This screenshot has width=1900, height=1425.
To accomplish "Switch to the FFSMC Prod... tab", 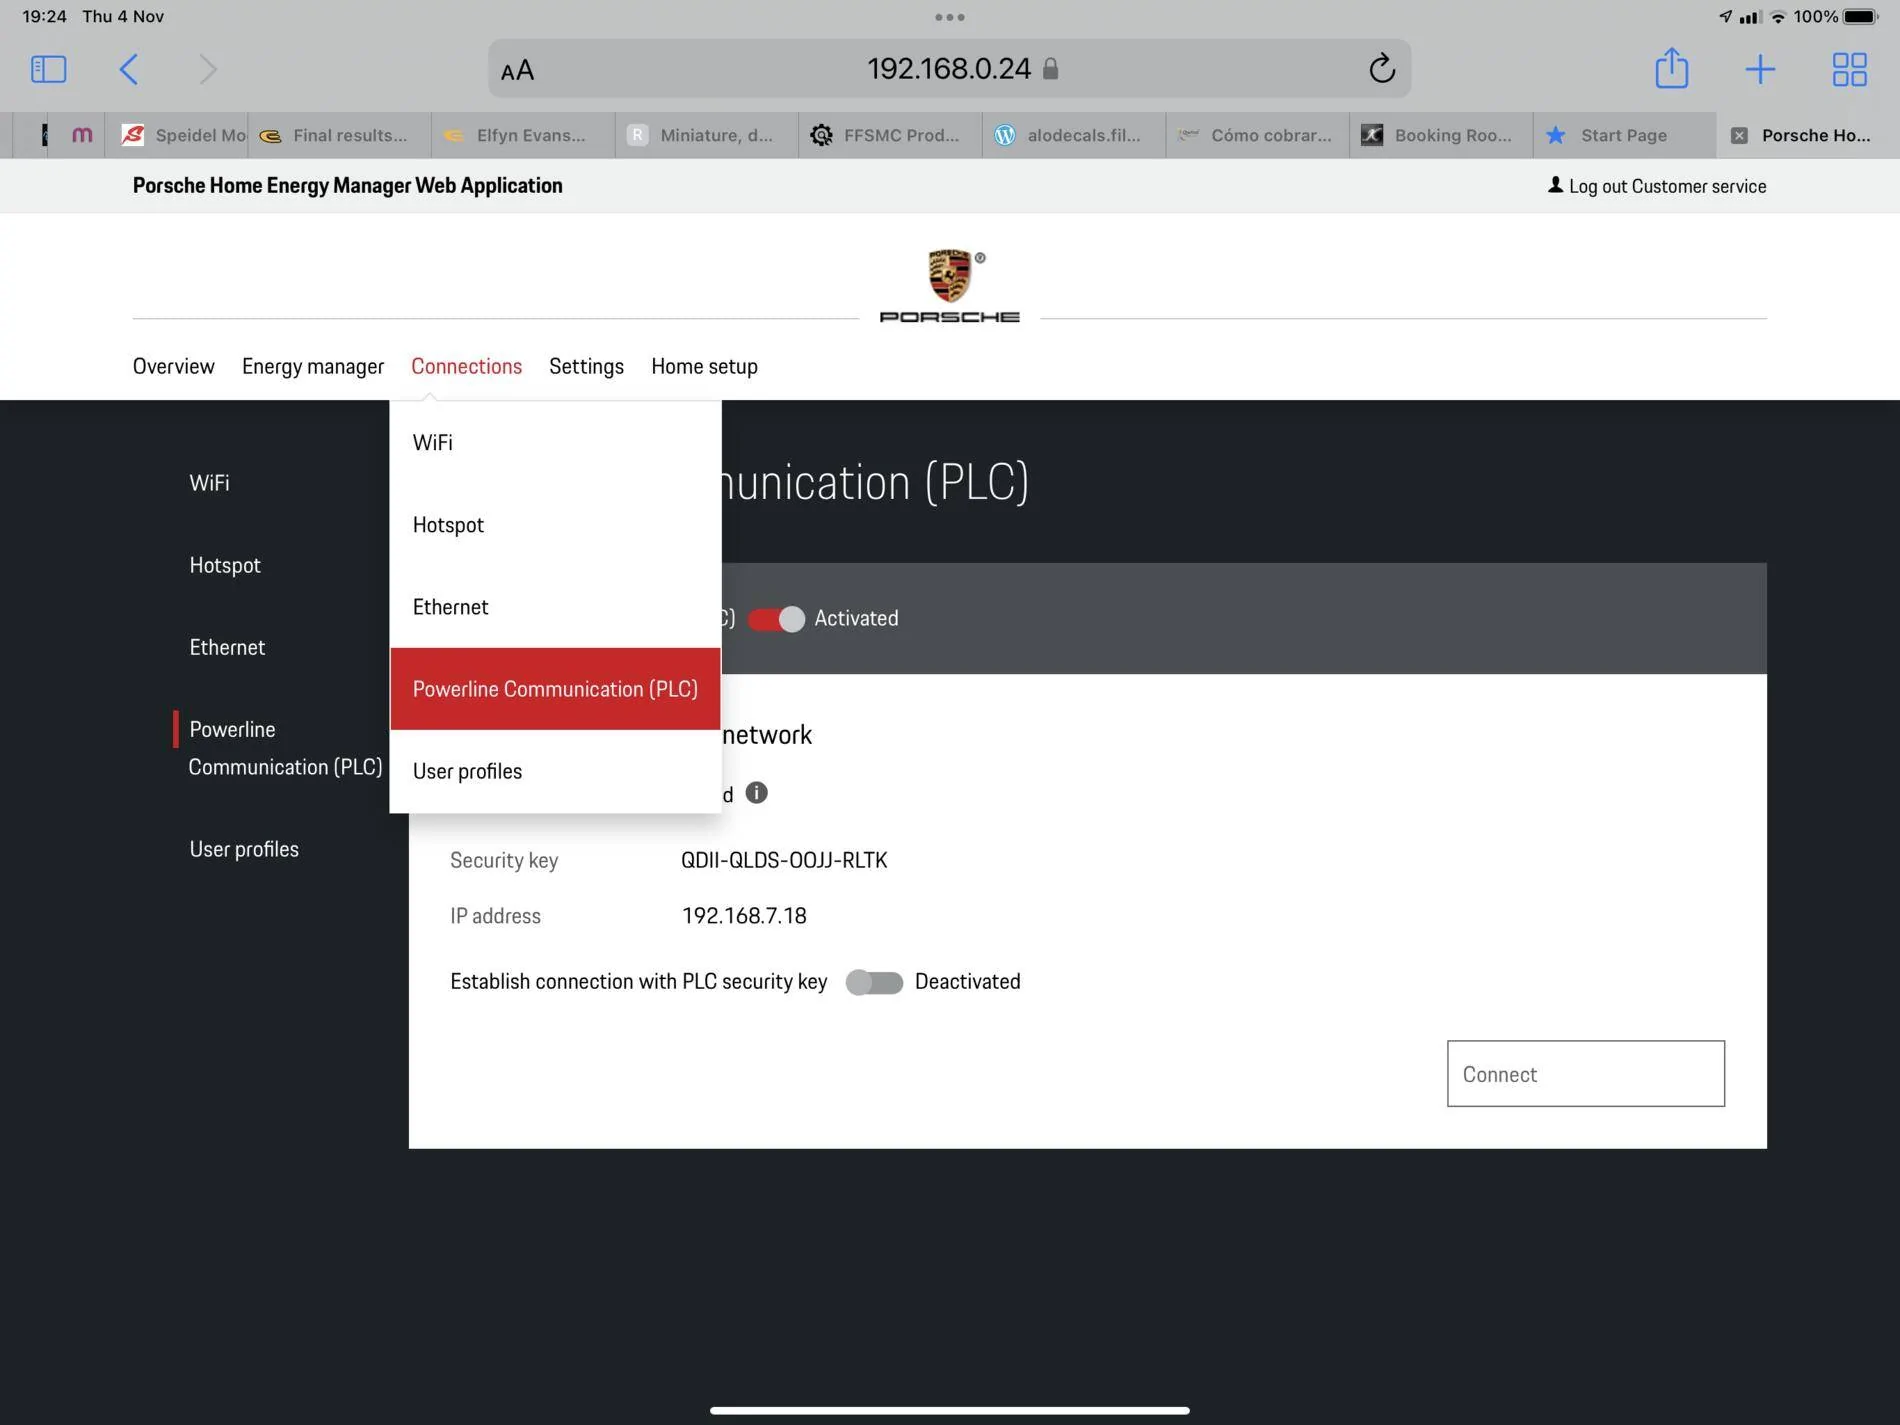I will pyautogui.click(x=889, y=135).
